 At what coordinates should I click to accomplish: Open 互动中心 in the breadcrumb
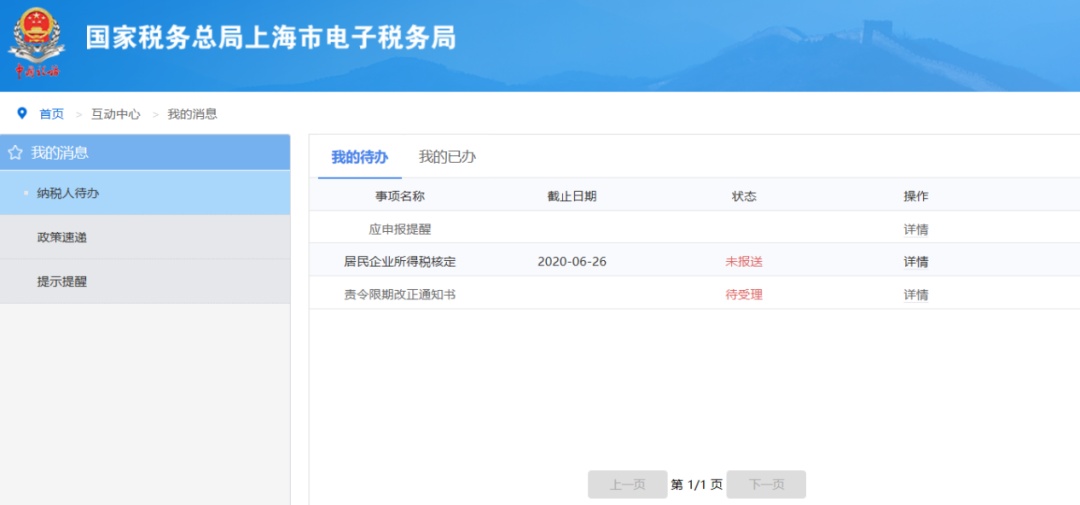click(x=116, y=114)
